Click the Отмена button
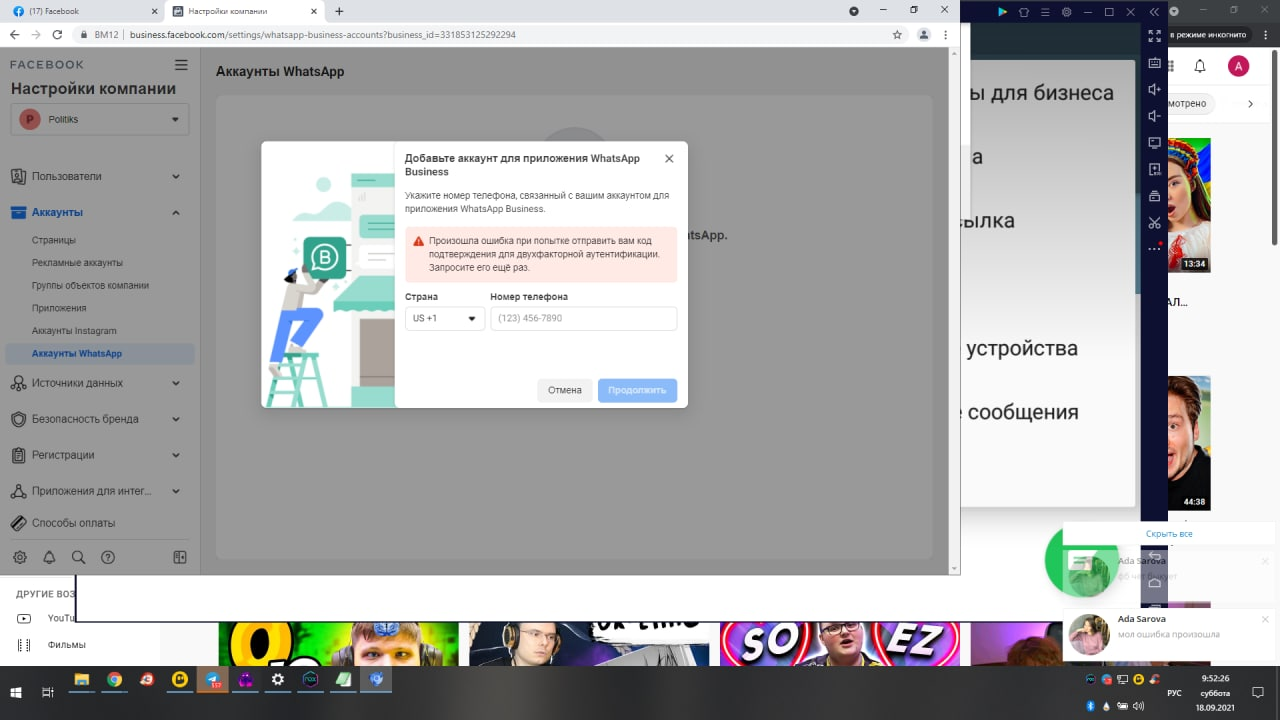Viewport: 1280px width, 720px height. coord(564,390)
